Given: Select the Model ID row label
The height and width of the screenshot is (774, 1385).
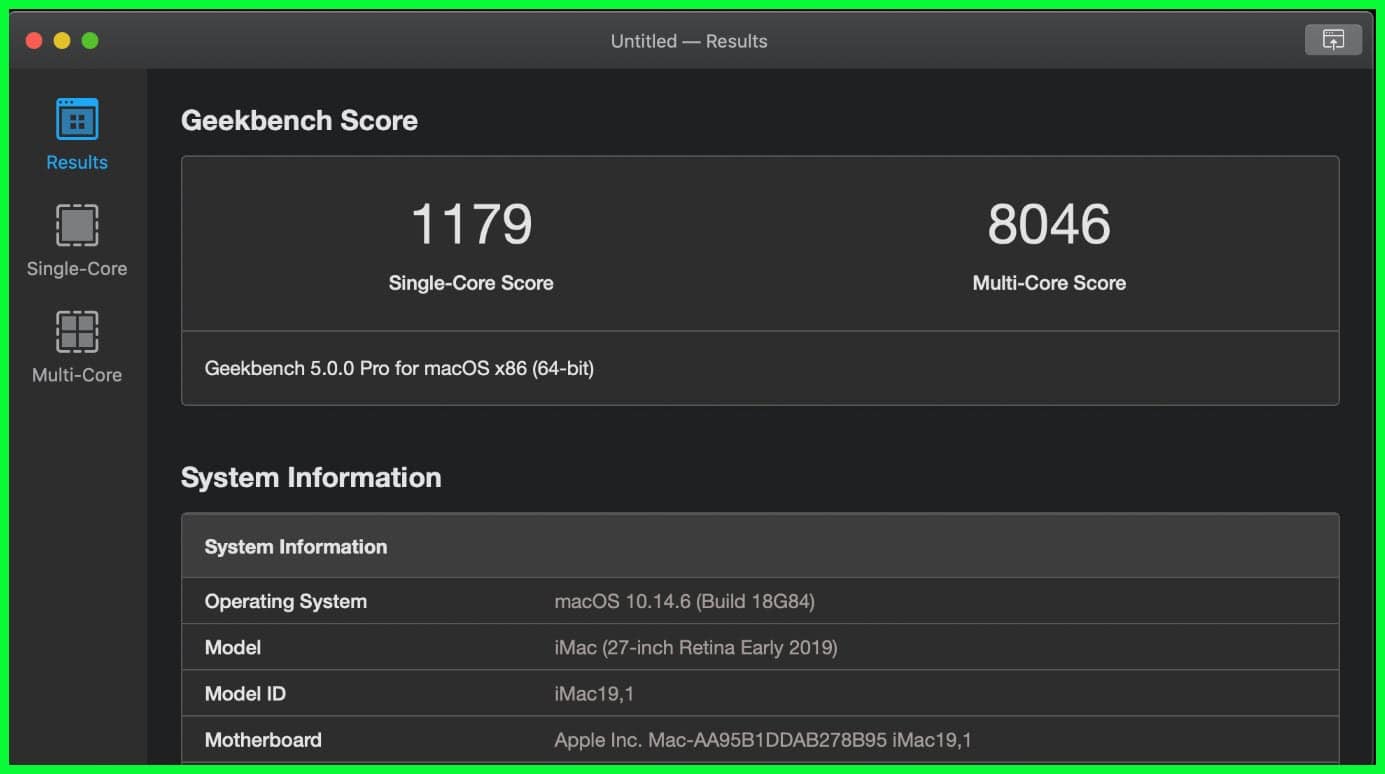Looking at the screenshot, I should pos(245,694).
